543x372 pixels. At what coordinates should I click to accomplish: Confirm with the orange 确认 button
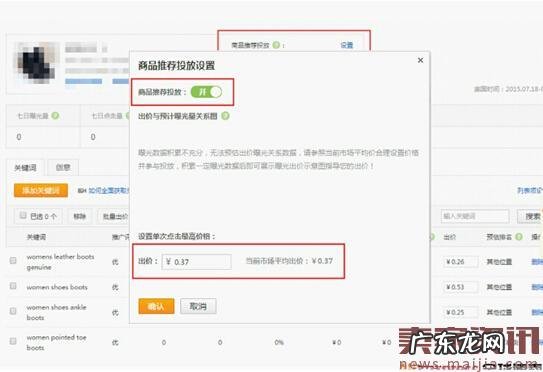tap(156, 306)
